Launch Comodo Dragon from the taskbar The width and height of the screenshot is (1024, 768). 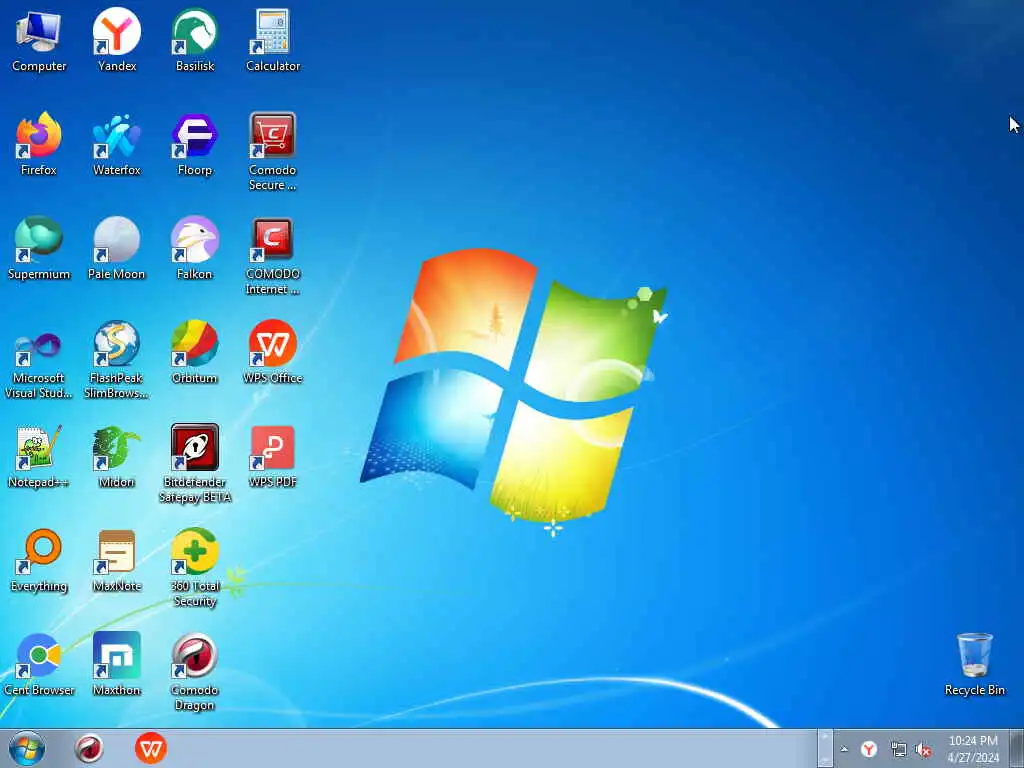click(x=89, y=748)
